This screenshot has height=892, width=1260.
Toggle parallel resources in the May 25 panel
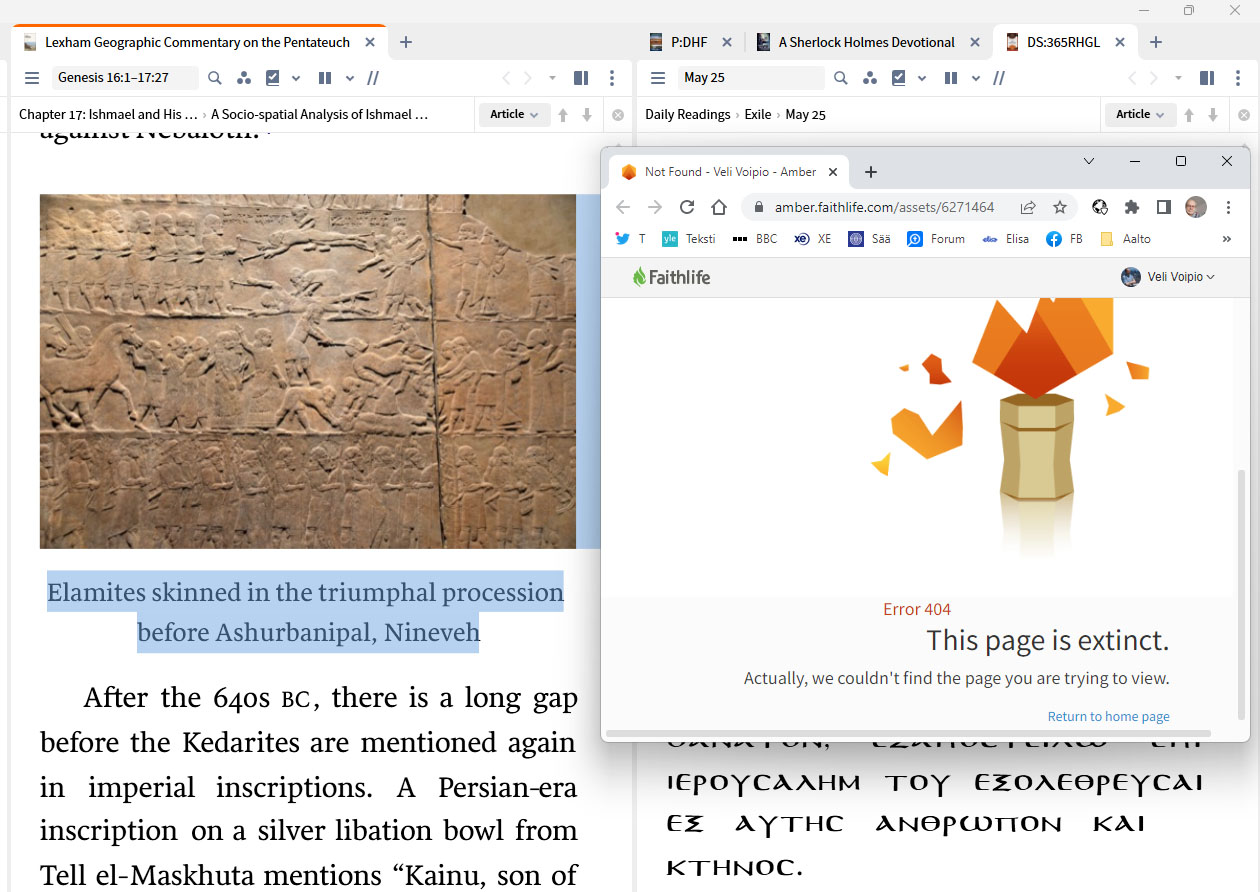[x=999, y=78]
